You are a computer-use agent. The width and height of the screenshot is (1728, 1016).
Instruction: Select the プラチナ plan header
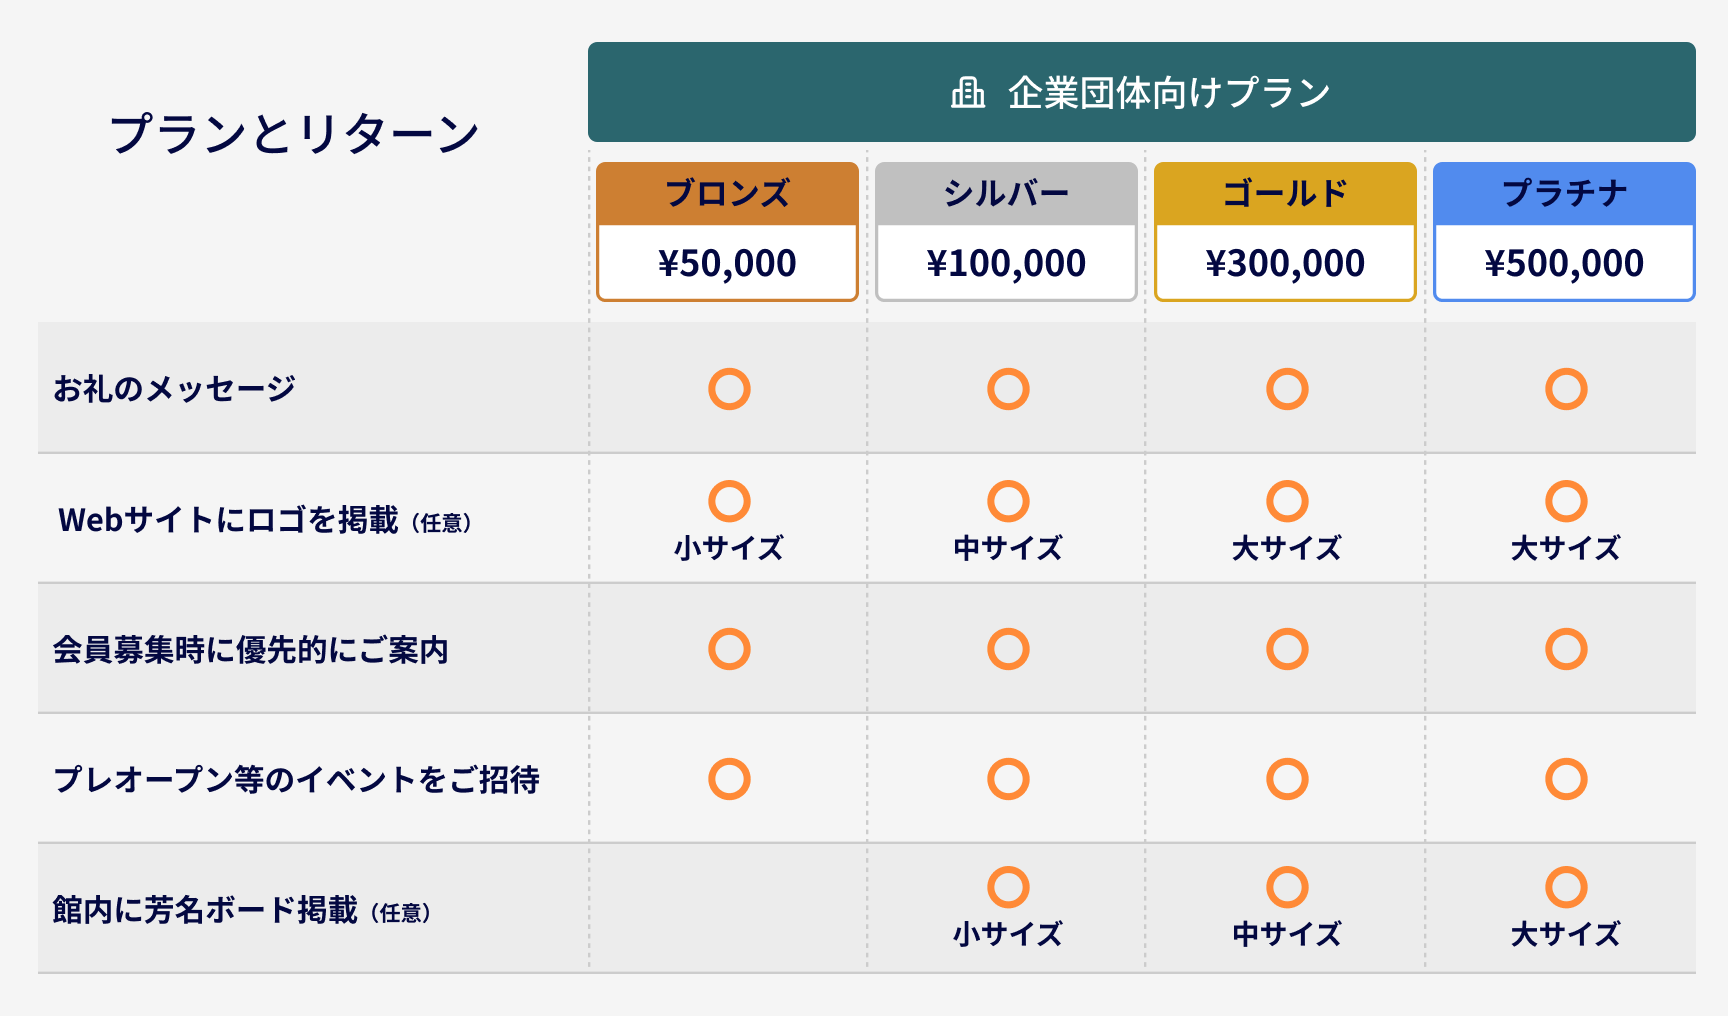[1564, 193]
